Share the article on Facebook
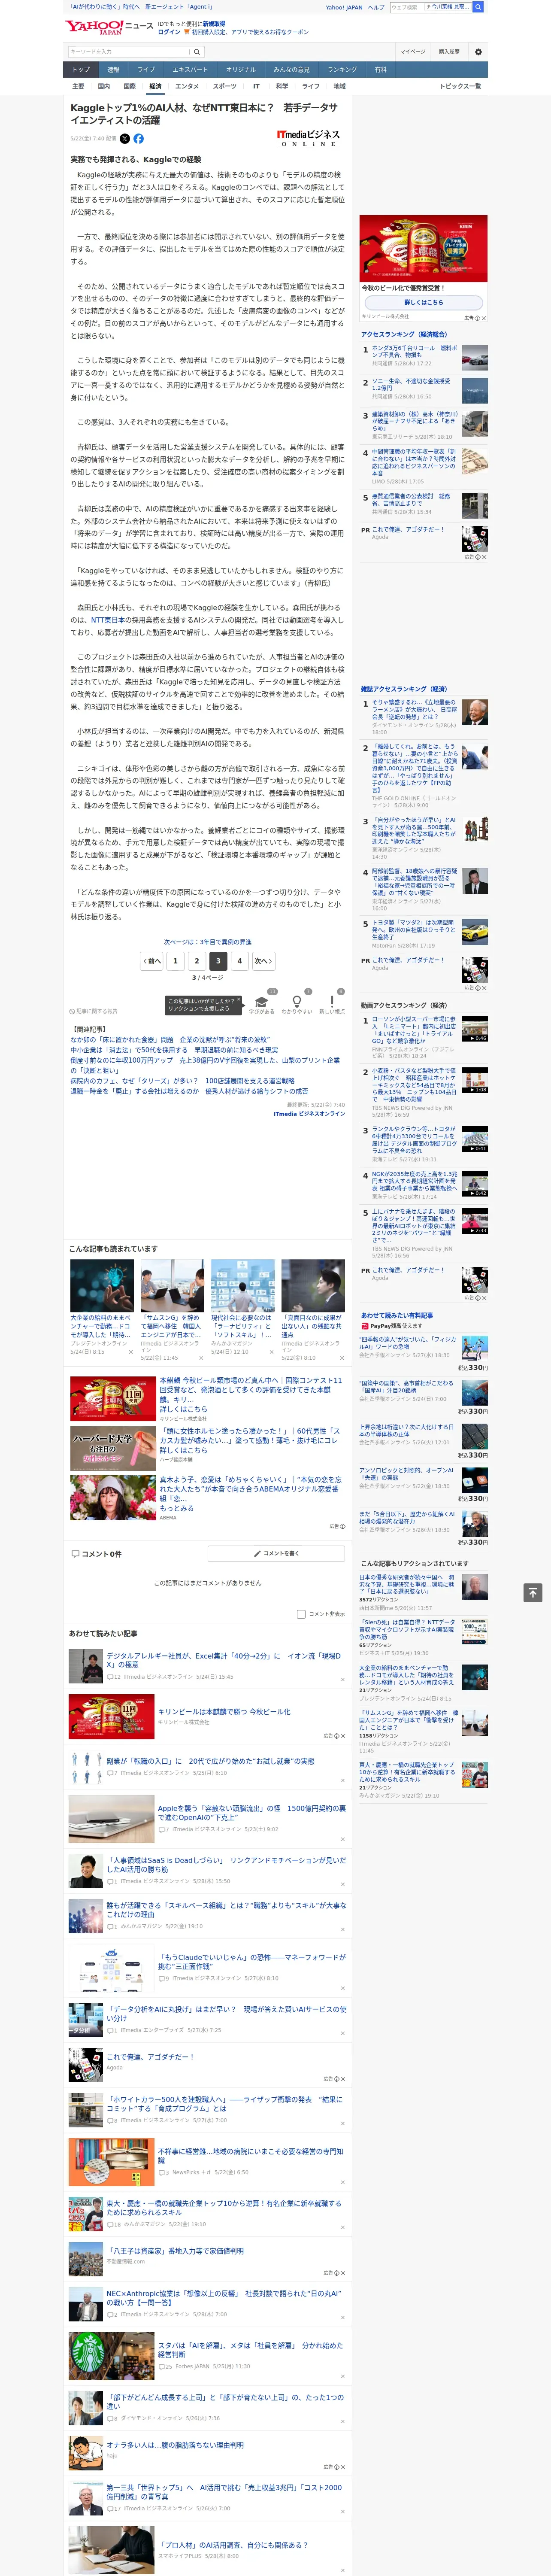551x2576 pixels. (x=138, y=139)
